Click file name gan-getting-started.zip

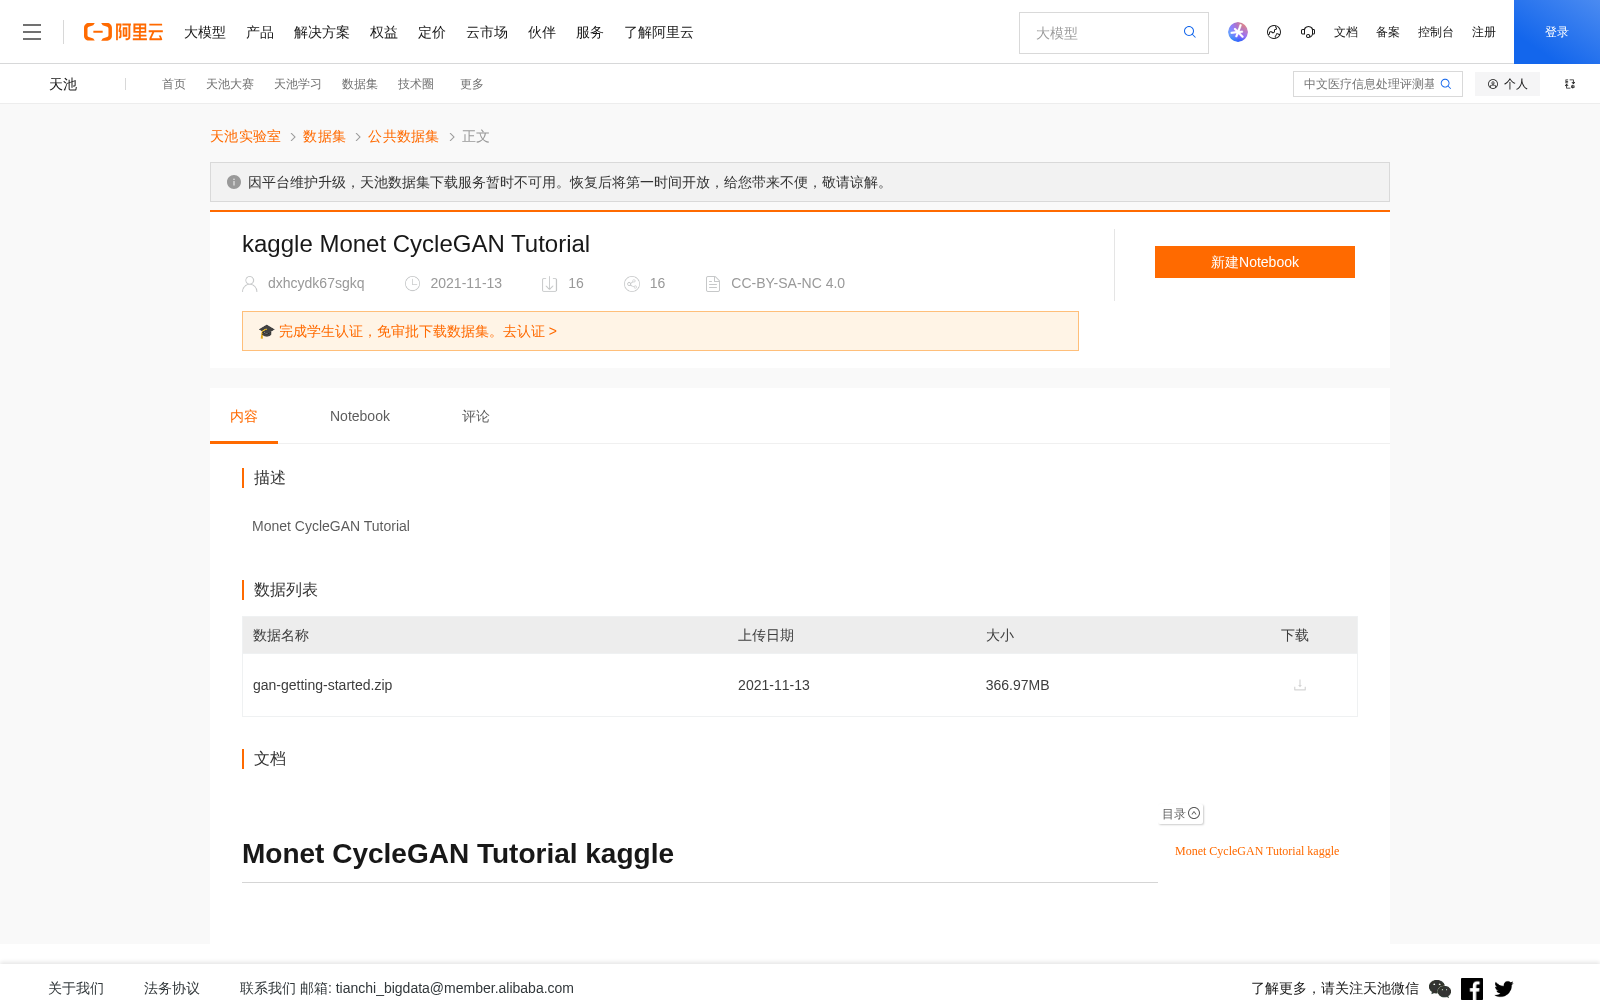[323, 685]
